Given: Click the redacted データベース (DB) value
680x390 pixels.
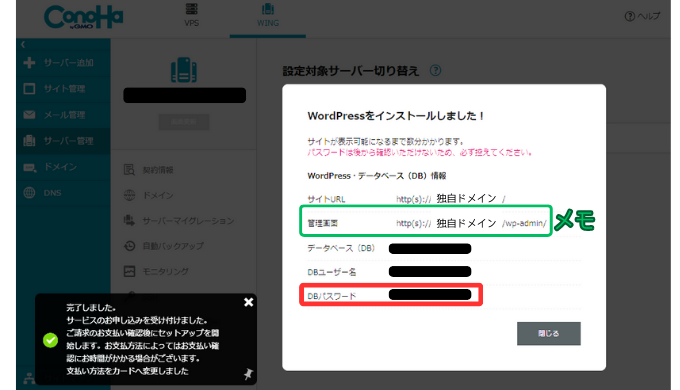Looking at the screenshot, I should pos(430,249).
